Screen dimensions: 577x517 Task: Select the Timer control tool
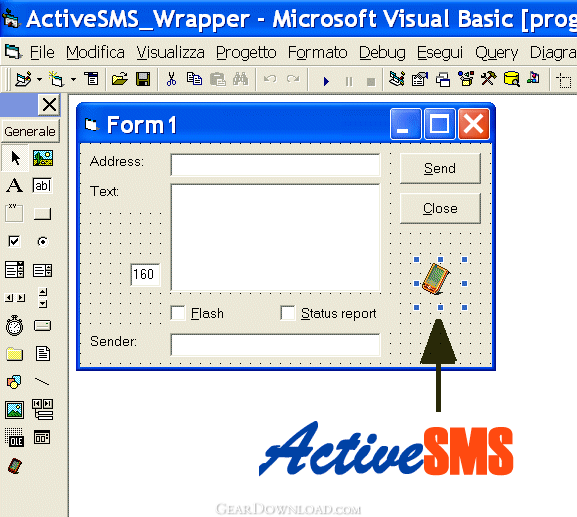14,325
